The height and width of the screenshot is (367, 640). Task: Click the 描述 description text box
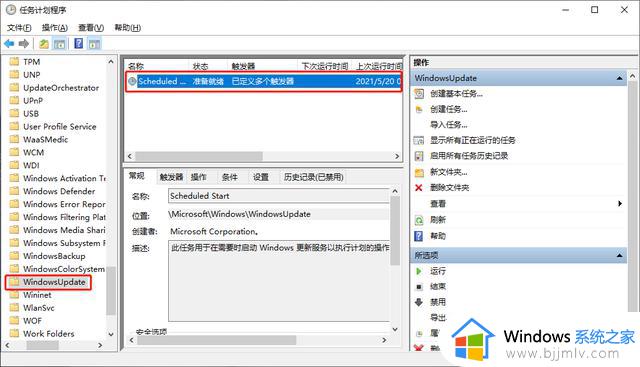pos(279,281)
